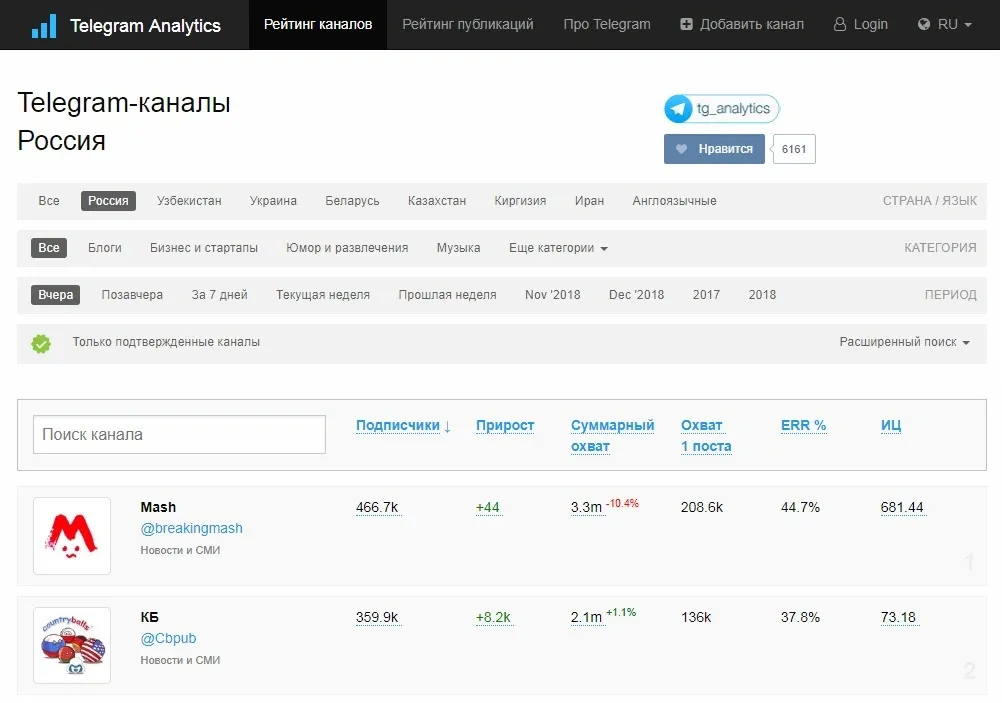The height and width of the screenshot is (703, 1002).
Task: Expand Расширенный поиск options
Action: (904, 342)
